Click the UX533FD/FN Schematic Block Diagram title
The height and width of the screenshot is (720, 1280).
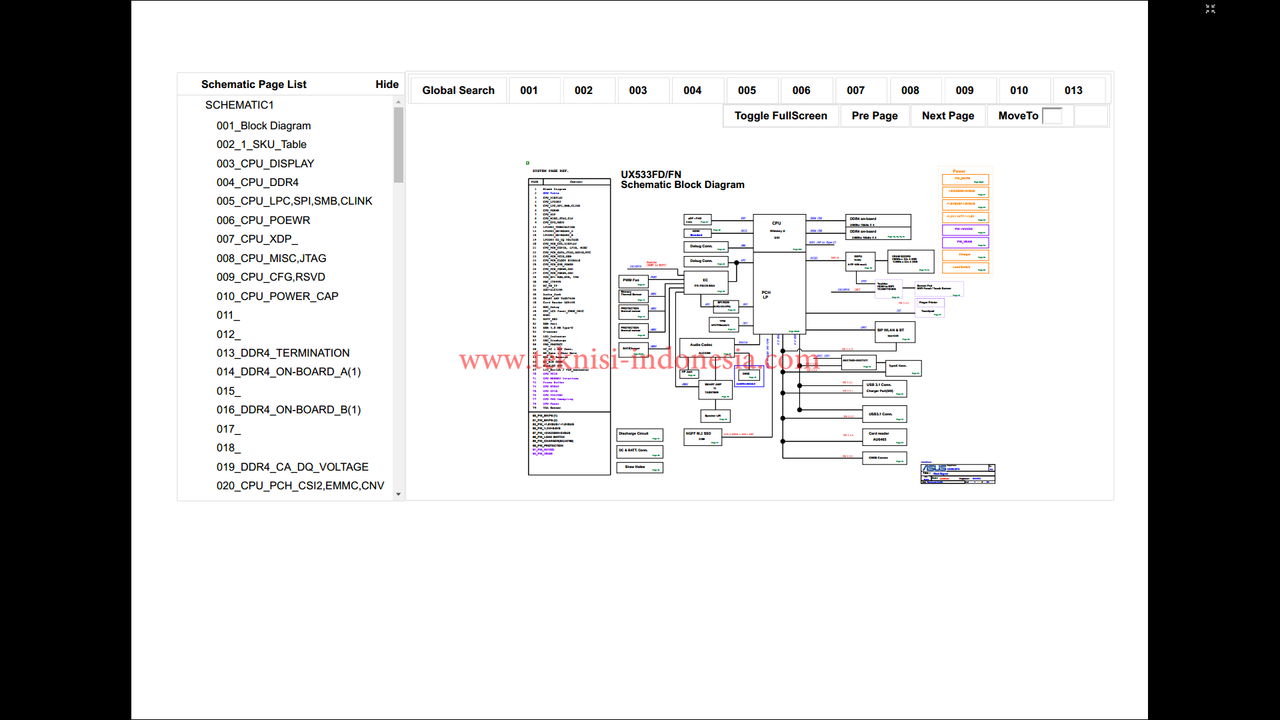click(x=683, y=179)
